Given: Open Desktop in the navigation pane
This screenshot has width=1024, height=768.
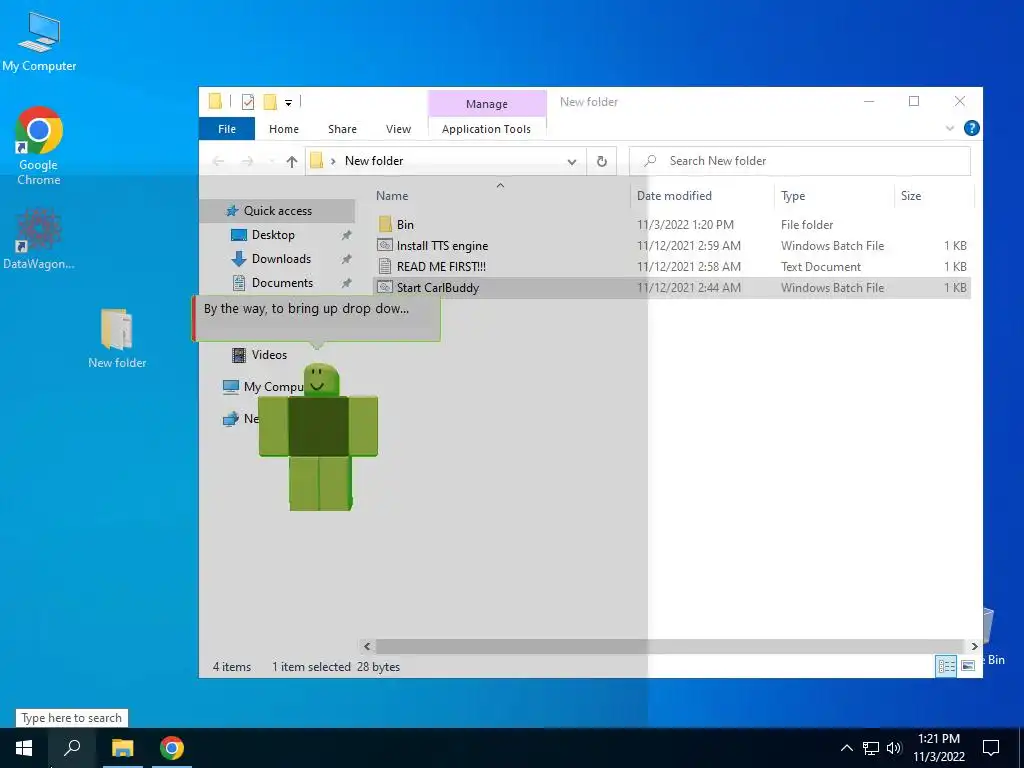Looking at the screenshot, I should click(273, 235).
